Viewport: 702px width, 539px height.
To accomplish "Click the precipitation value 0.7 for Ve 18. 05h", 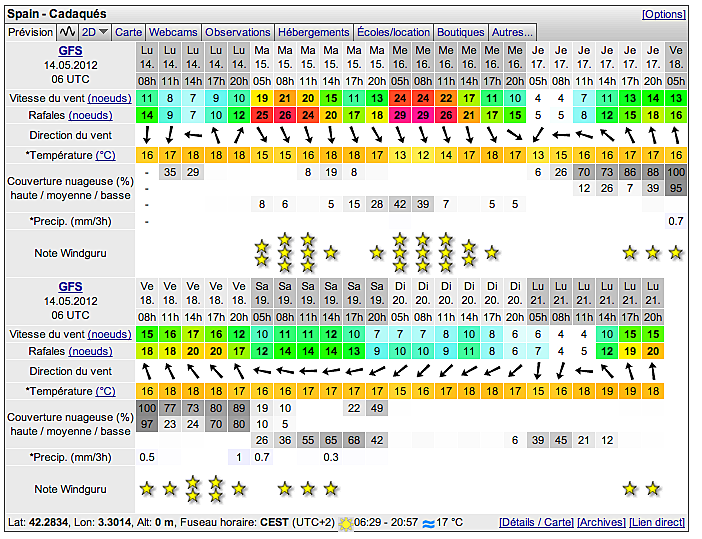I will [x=676, y=221].
